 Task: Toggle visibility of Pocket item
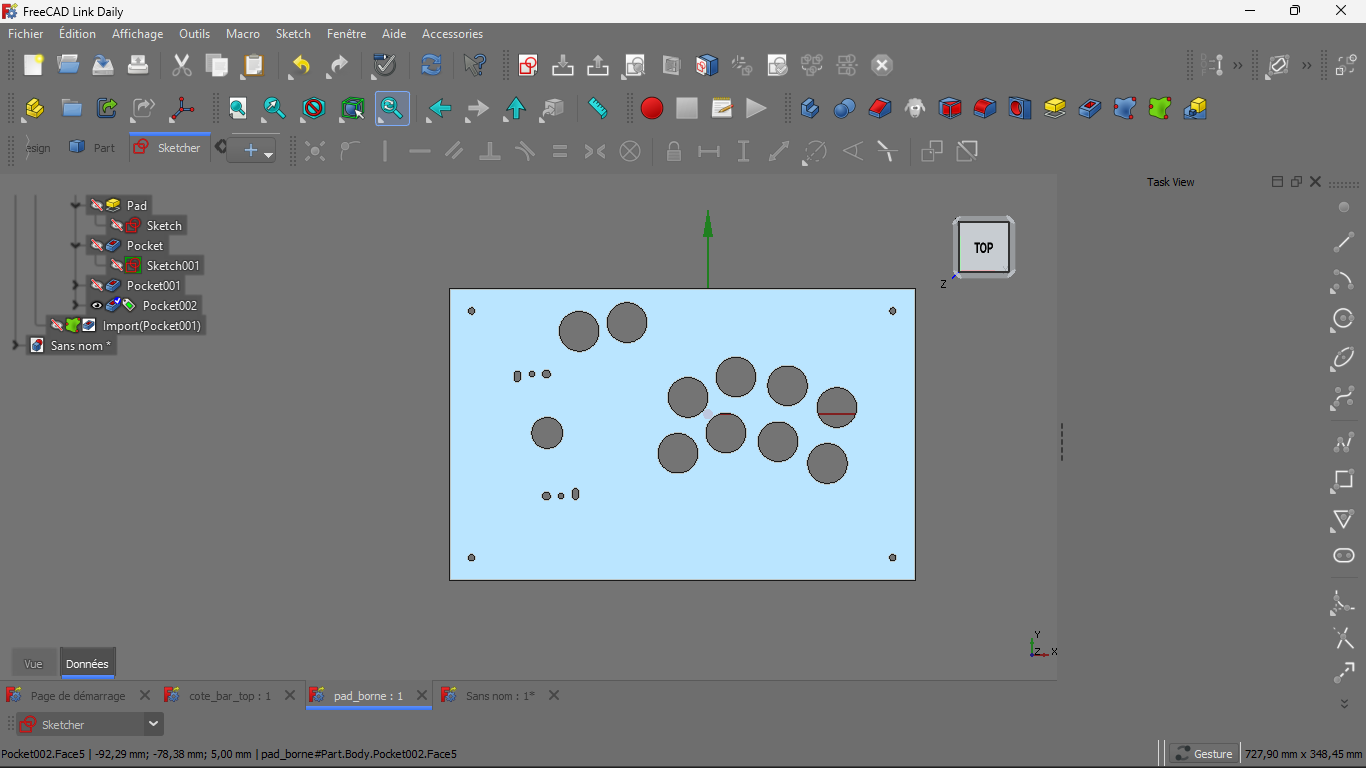click(x=96, y=245)
